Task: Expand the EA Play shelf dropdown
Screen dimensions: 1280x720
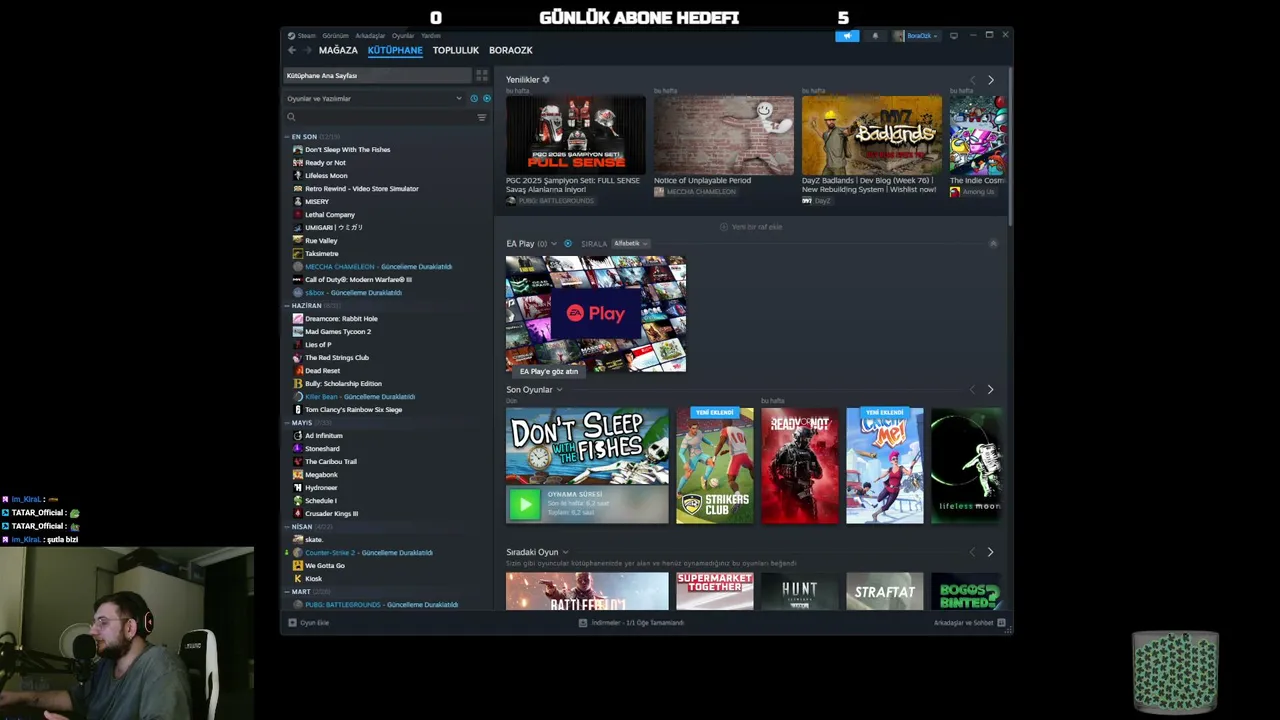Action: (x=554, y=244)
